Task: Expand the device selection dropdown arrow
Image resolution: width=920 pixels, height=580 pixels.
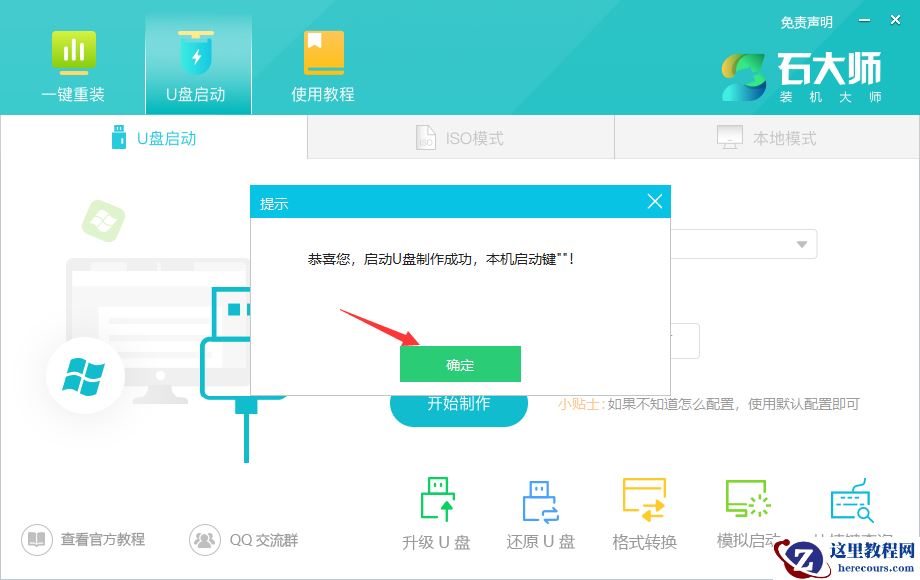Action: [x=802, y=243]
